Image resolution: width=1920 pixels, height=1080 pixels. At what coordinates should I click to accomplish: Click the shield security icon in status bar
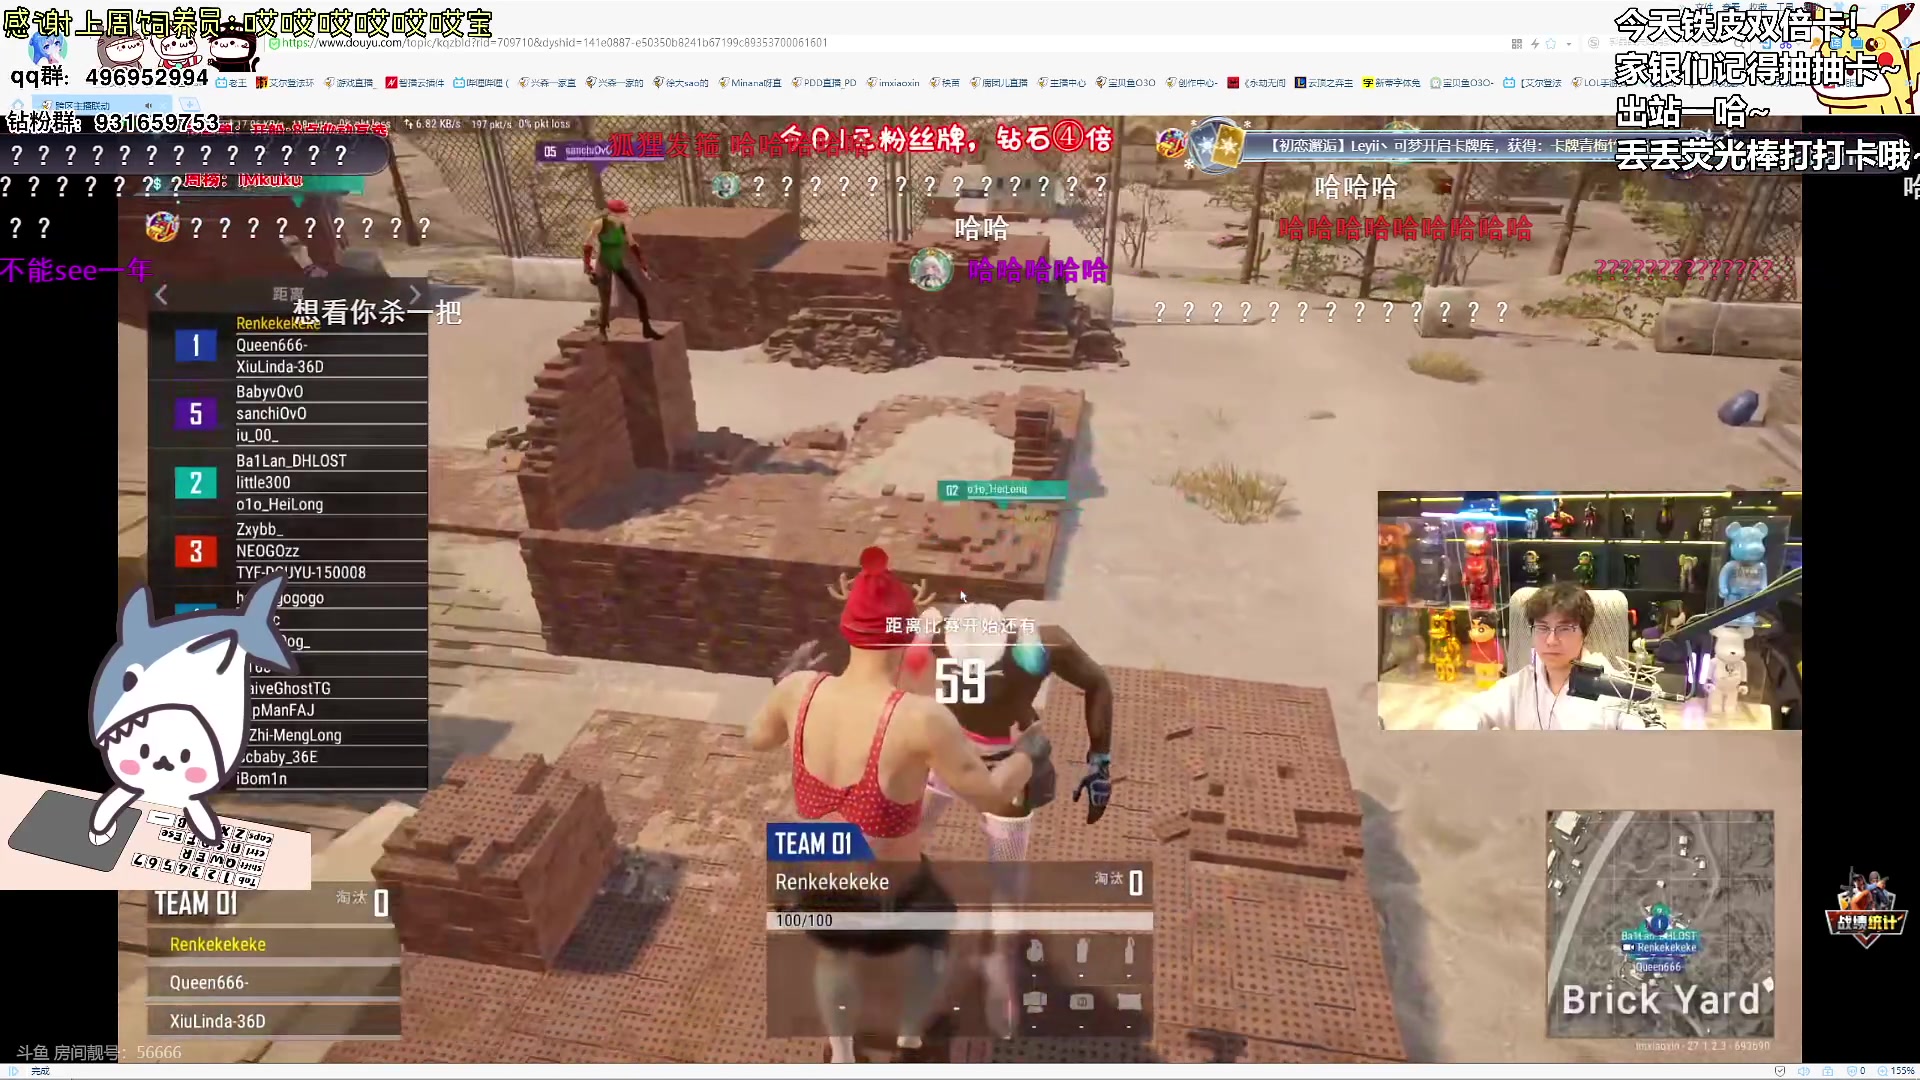pyautogui.click(x=1780, y=1071)
